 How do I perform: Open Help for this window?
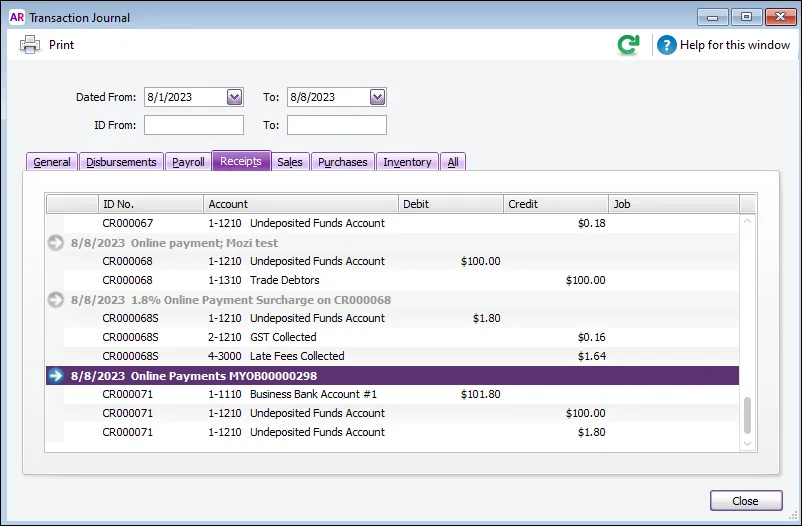724,45
